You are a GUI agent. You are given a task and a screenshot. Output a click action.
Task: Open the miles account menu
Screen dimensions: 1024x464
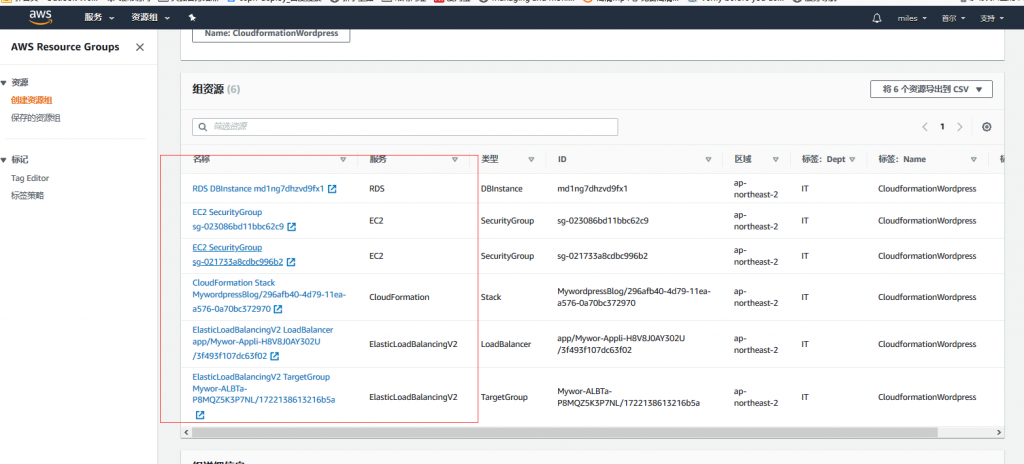click(912, 18)
